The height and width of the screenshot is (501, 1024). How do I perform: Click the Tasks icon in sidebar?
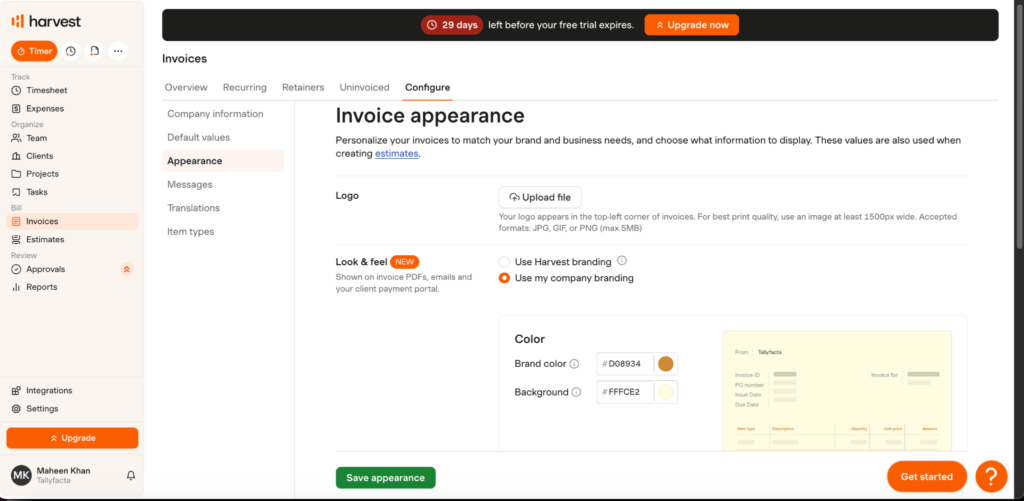(16, 192)
